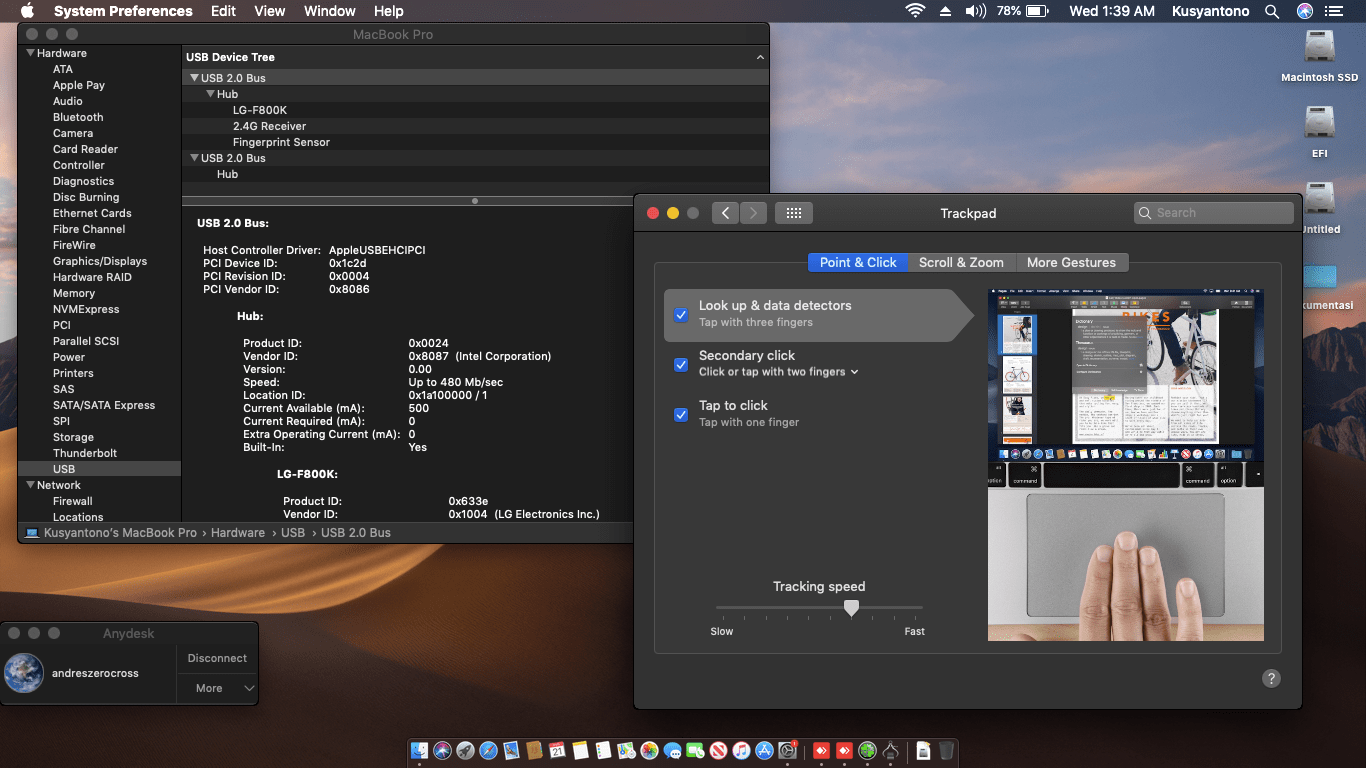Viewport: 1366px width, 768px height.
Task: Click the USB Device Tree header chevron
Action: click(x=760, y=58)
